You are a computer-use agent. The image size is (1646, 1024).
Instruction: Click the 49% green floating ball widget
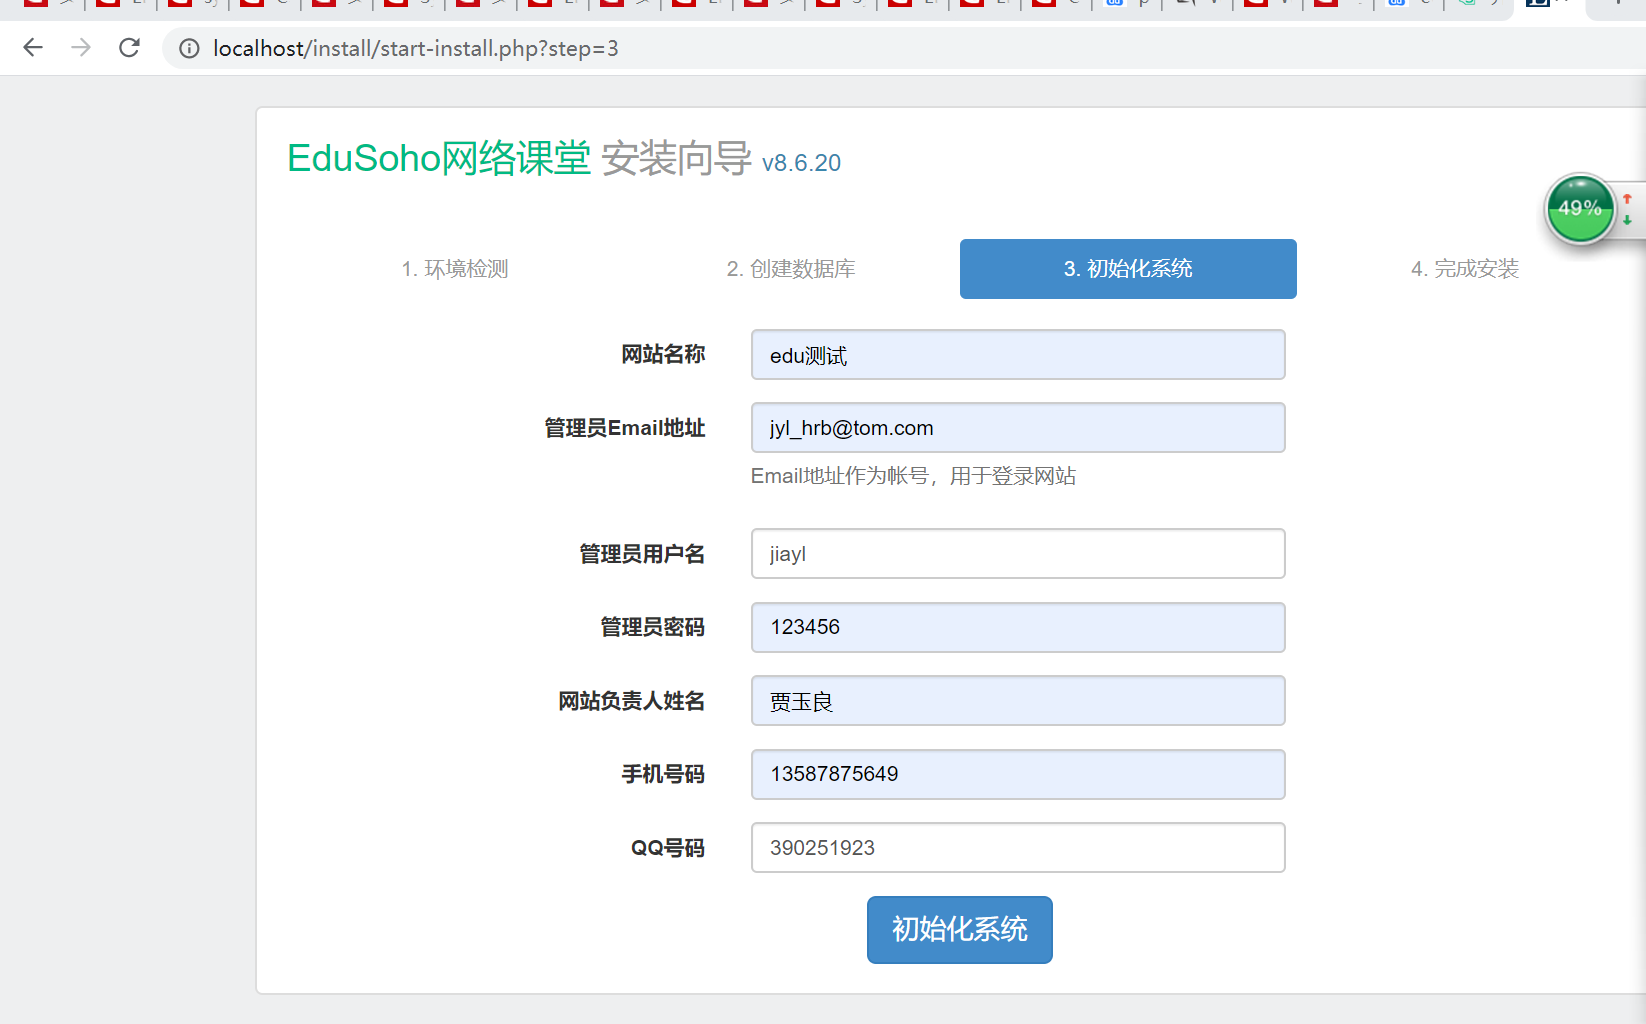tap(1580, 208)
